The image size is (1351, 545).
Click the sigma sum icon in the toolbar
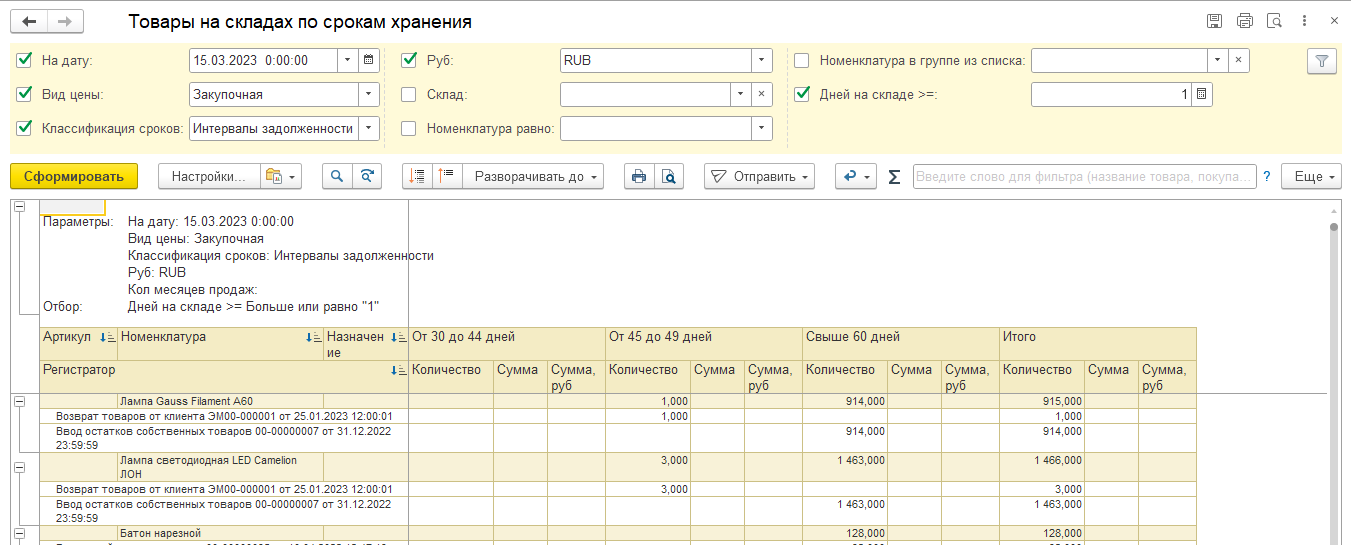click(894, 177)
